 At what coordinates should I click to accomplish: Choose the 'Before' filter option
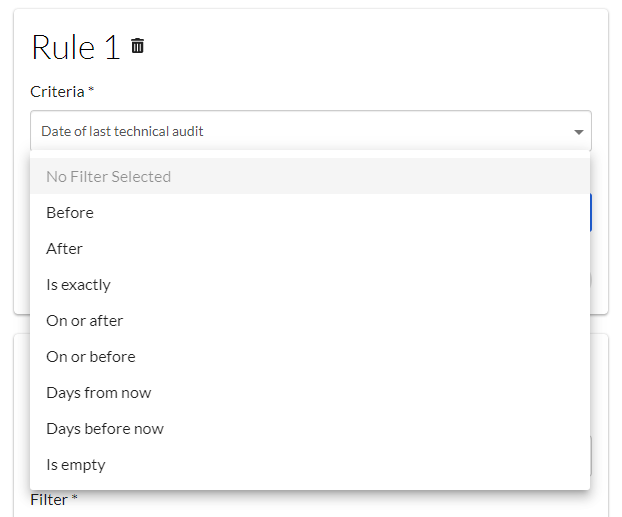point(70,213)
